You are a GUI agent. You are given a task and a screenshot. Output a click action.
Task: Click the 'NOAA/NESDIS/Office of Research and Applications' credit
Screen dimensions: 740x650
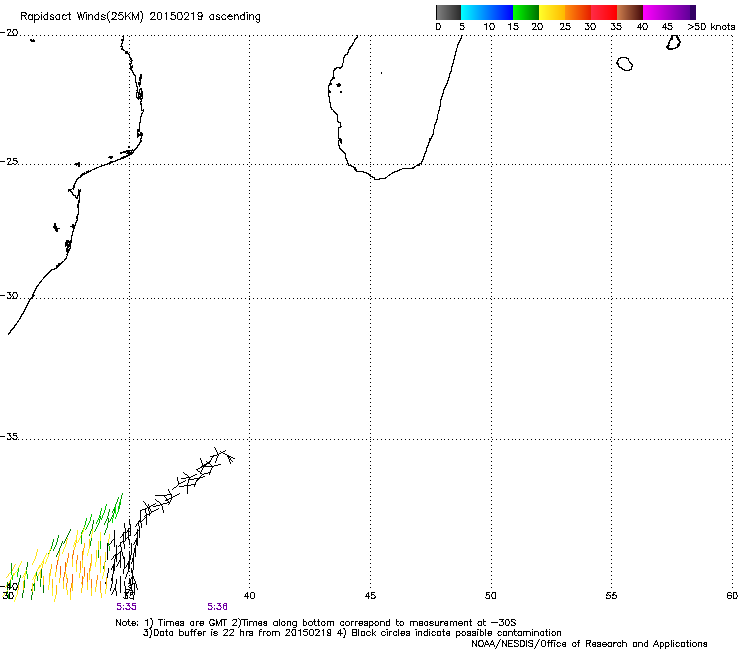point(589,644)
